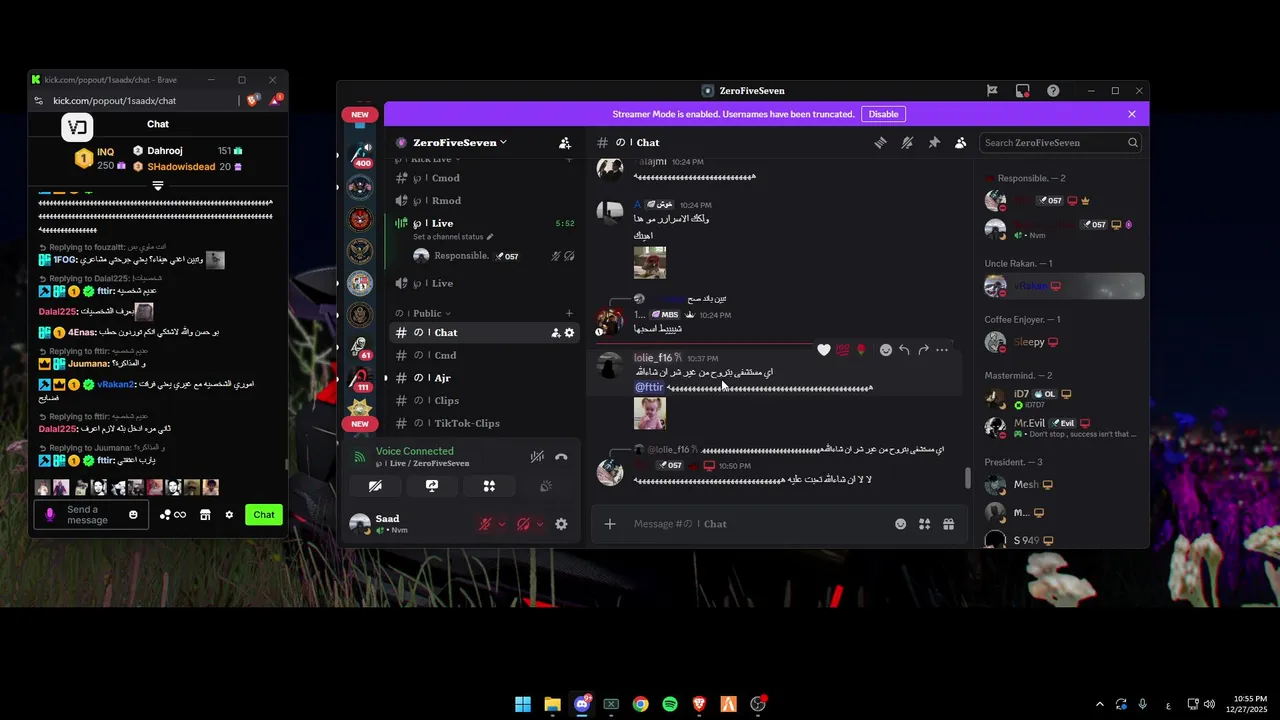The height and width of the screenshot is (720, 1280).
Task: Show pinned messages in Chat channel
Action: 934,143
